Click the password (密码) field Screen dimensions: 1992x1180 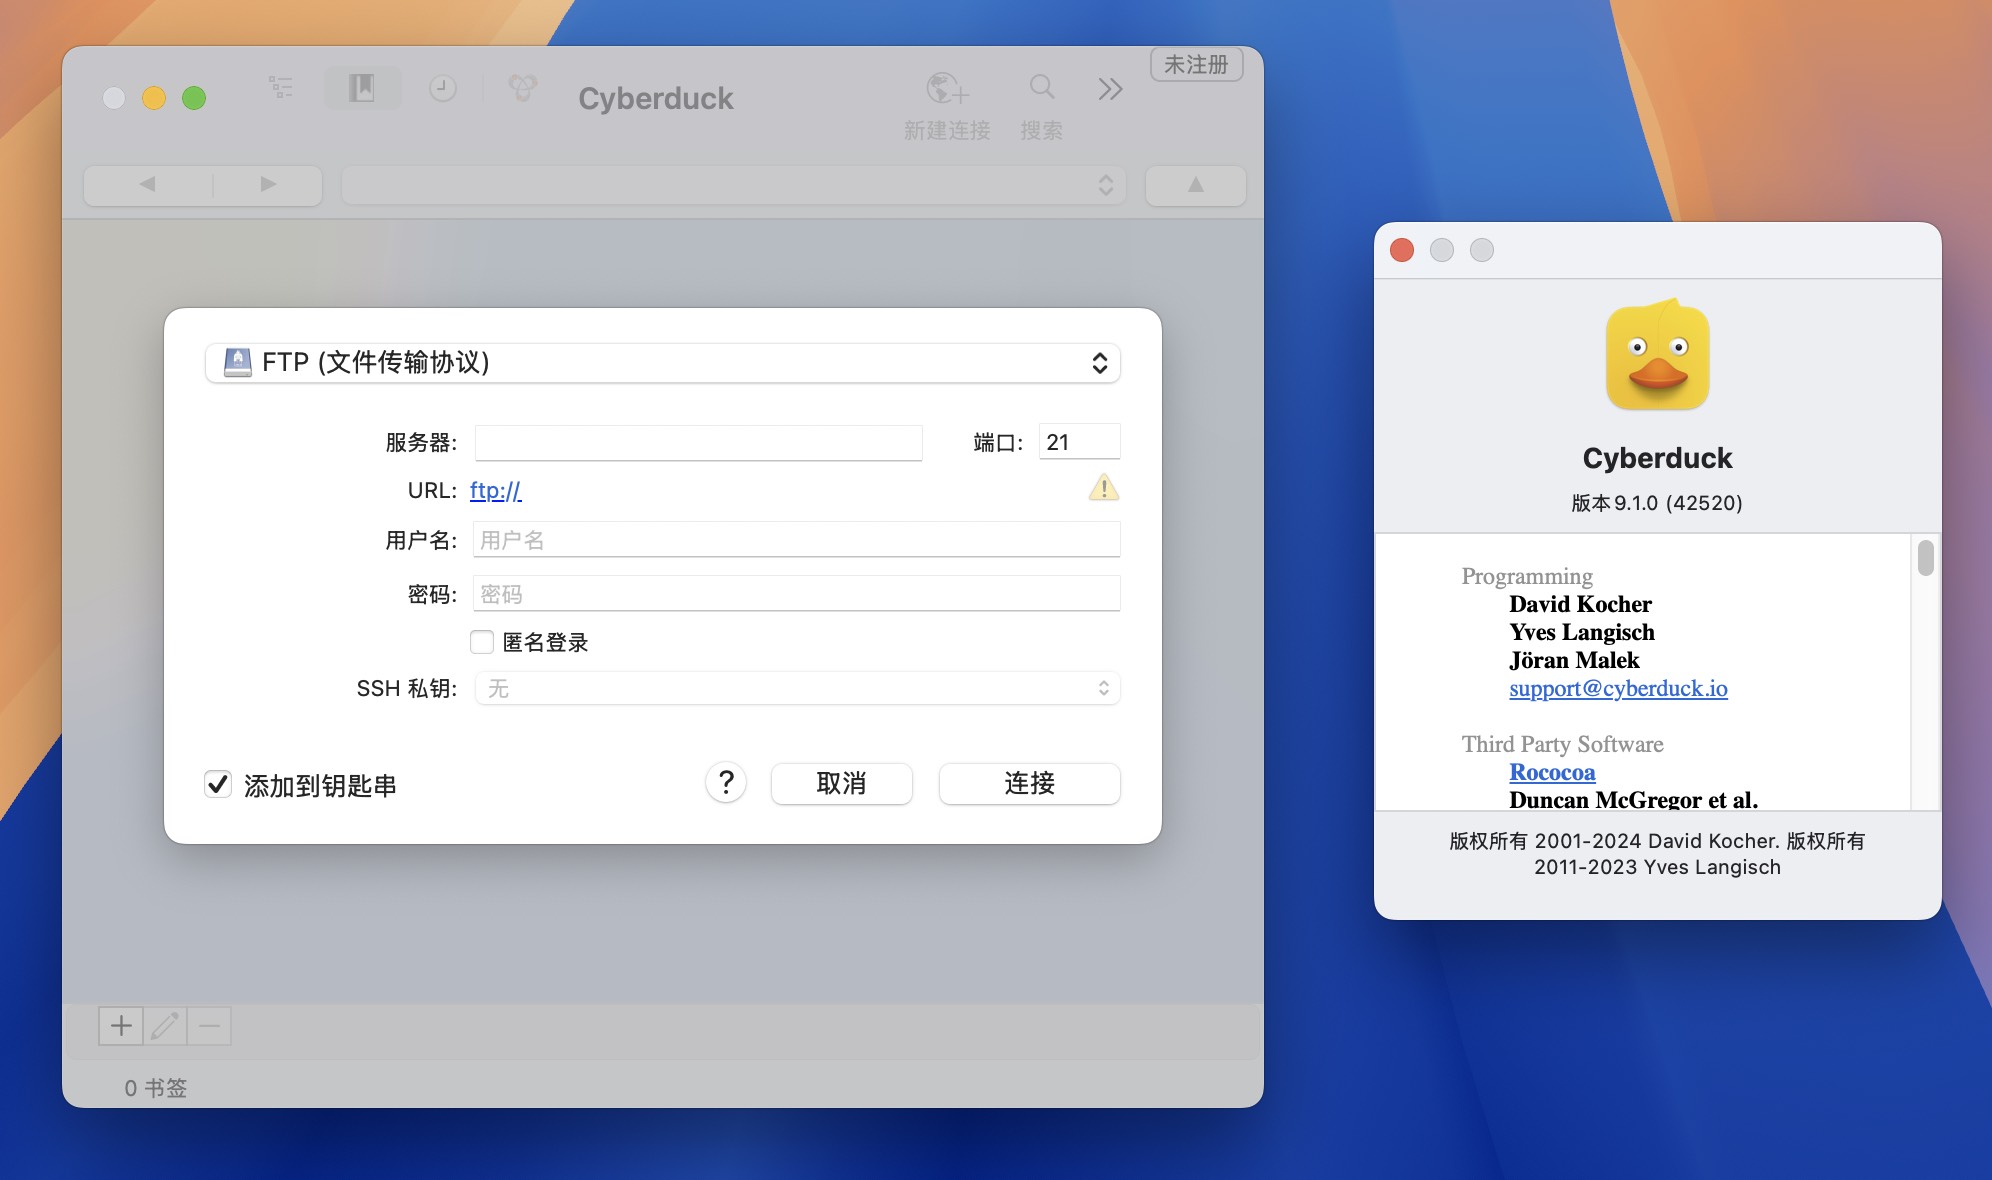[x=796, y=594]
